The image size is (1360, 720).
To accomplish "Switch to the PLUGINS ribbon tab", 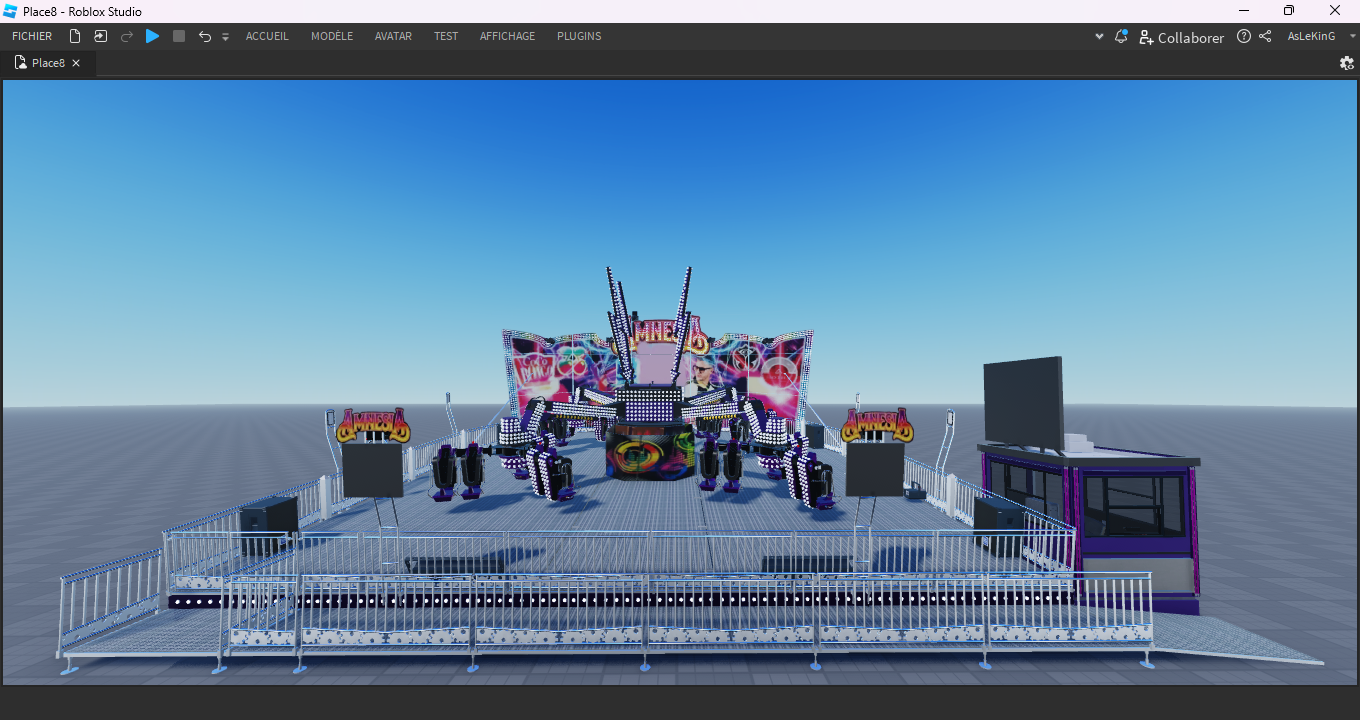I will coord(579,36).
